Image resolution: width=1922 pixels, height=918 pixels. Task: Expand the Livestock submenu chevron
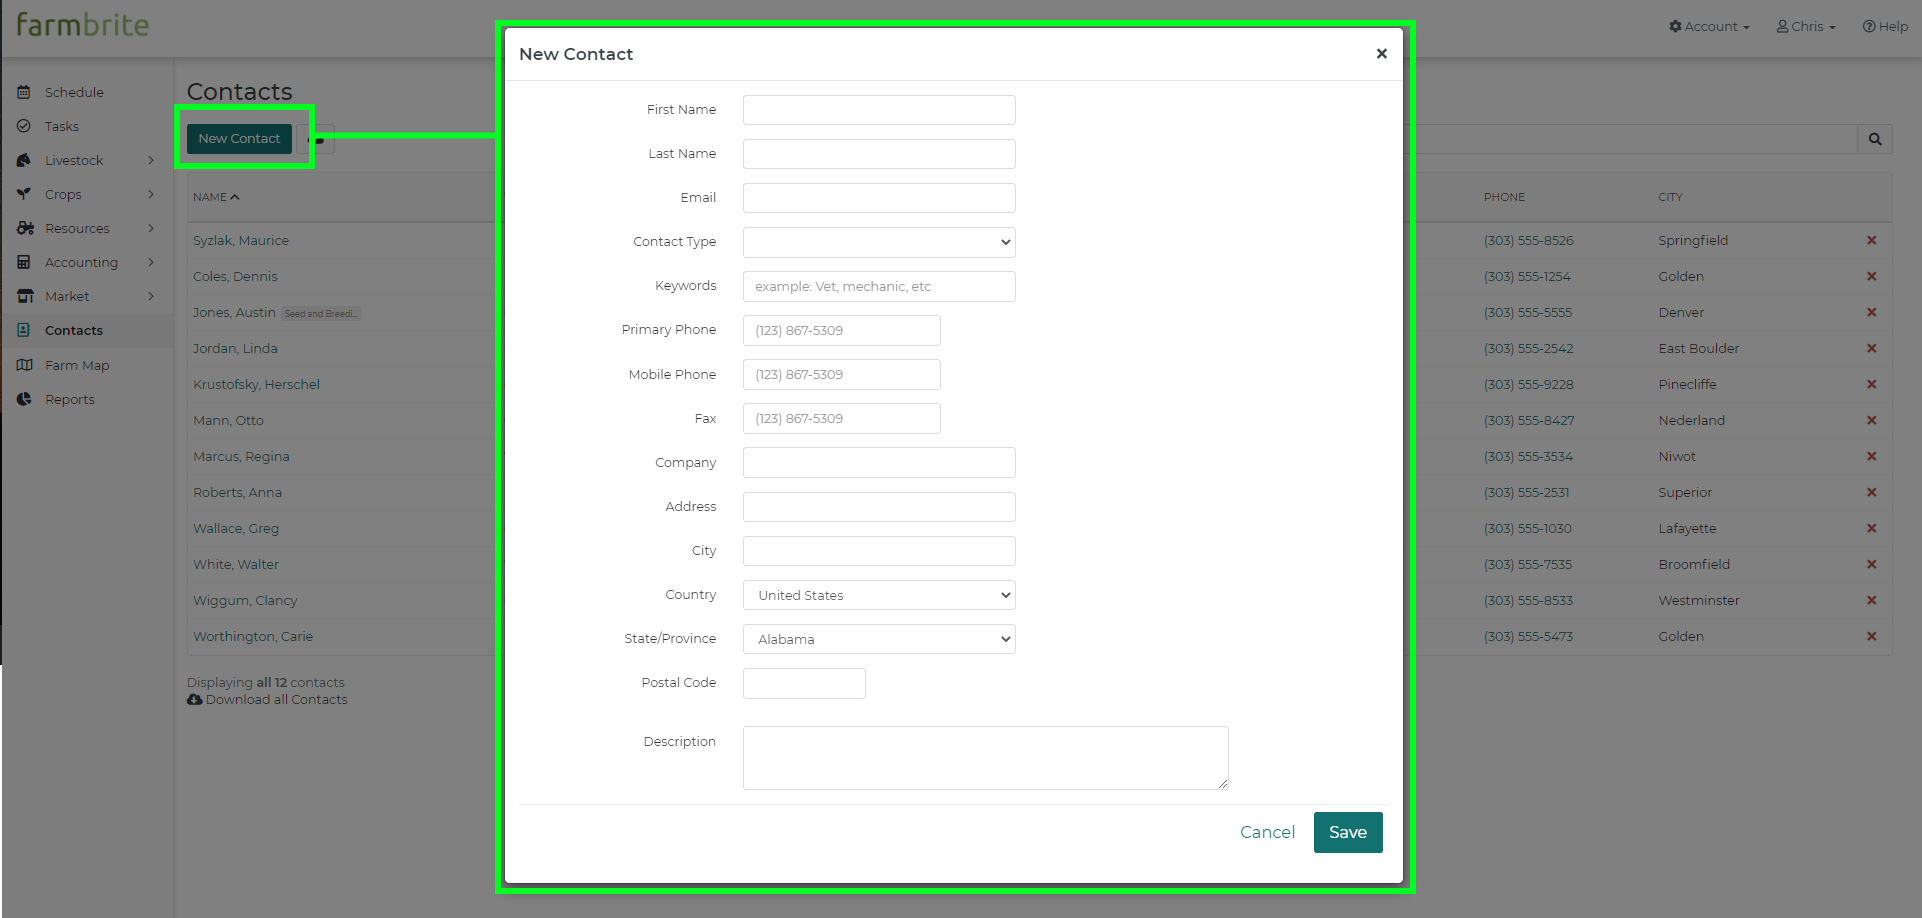[151, 160]
